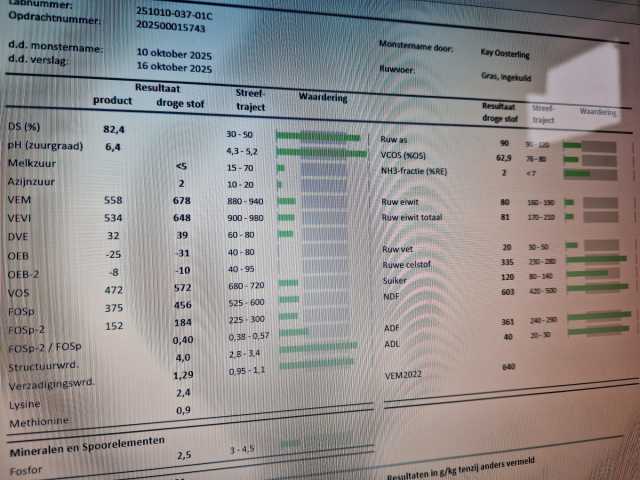Click the ADF row label
This screenshot has height=480, width=640.
tap(391, 328)
